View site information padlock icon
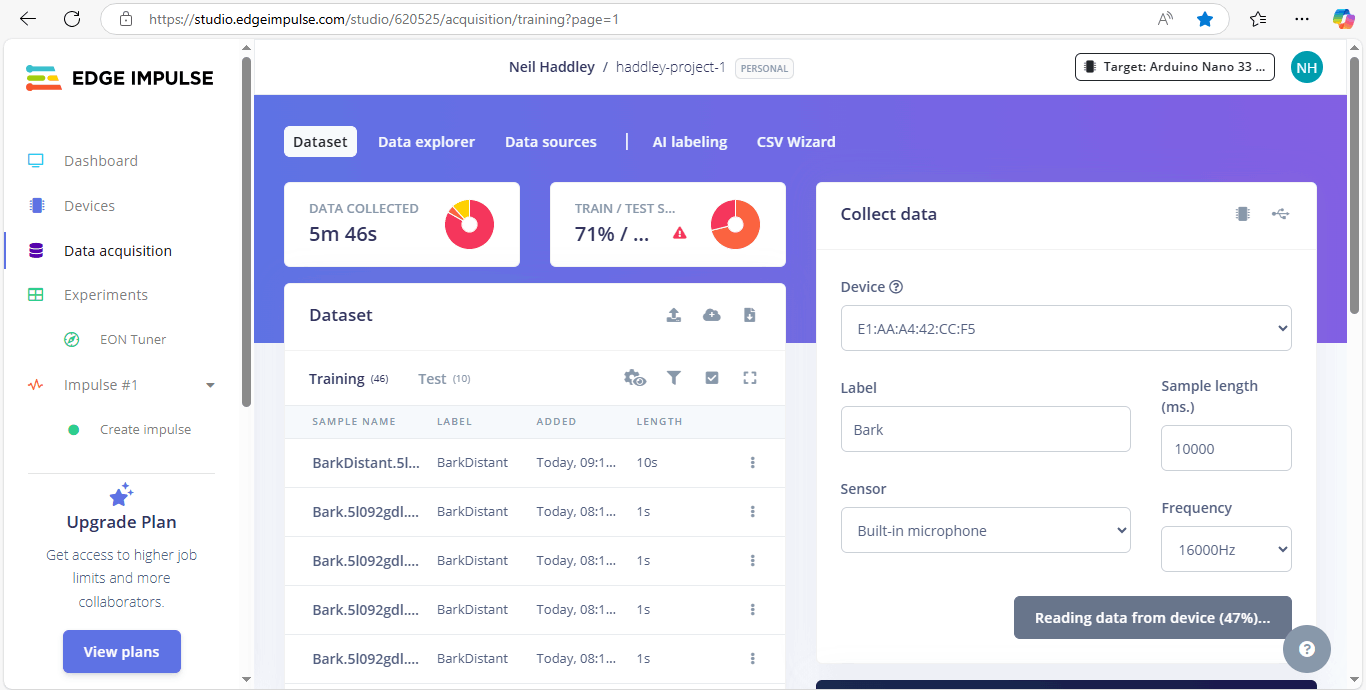This screenshot has width=1366, height=690. (x=125, y=19)
